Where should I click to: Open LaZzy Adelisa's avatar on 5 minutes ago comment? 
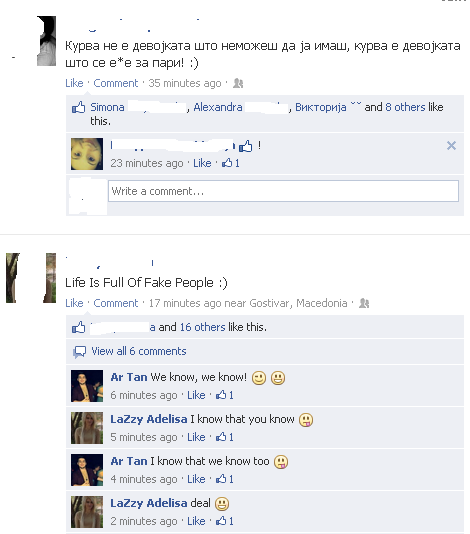[87, 428]
